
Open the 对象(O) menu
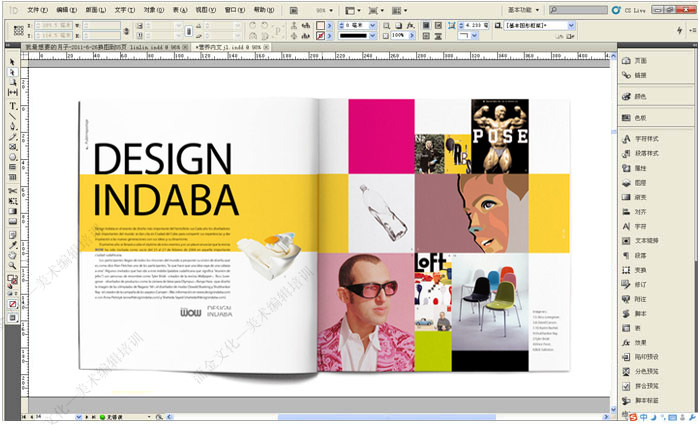pyautogui.click(x=154, y=10)
